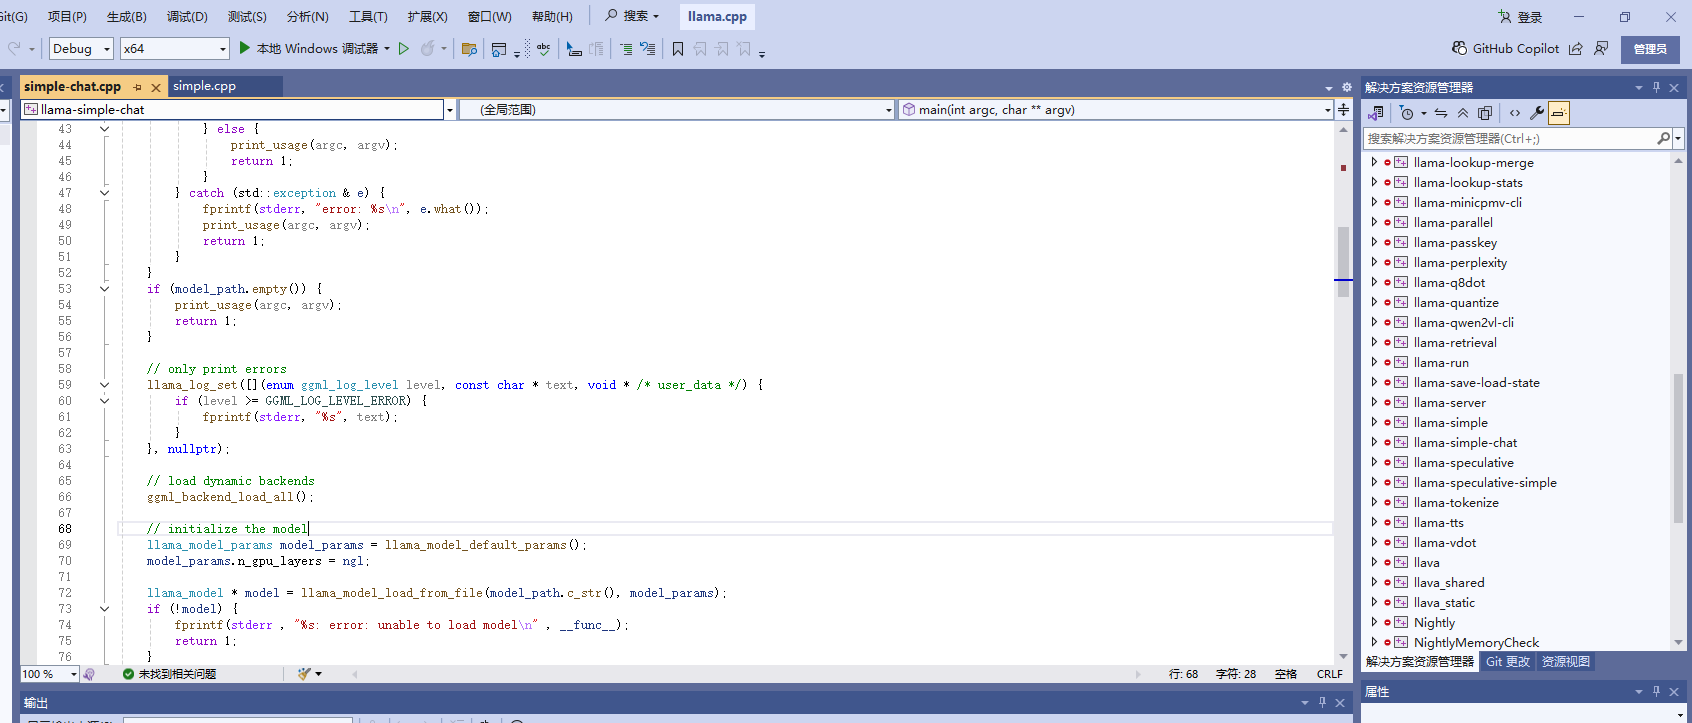
Task: Click the show all files icon
Action: (1485, 113)
